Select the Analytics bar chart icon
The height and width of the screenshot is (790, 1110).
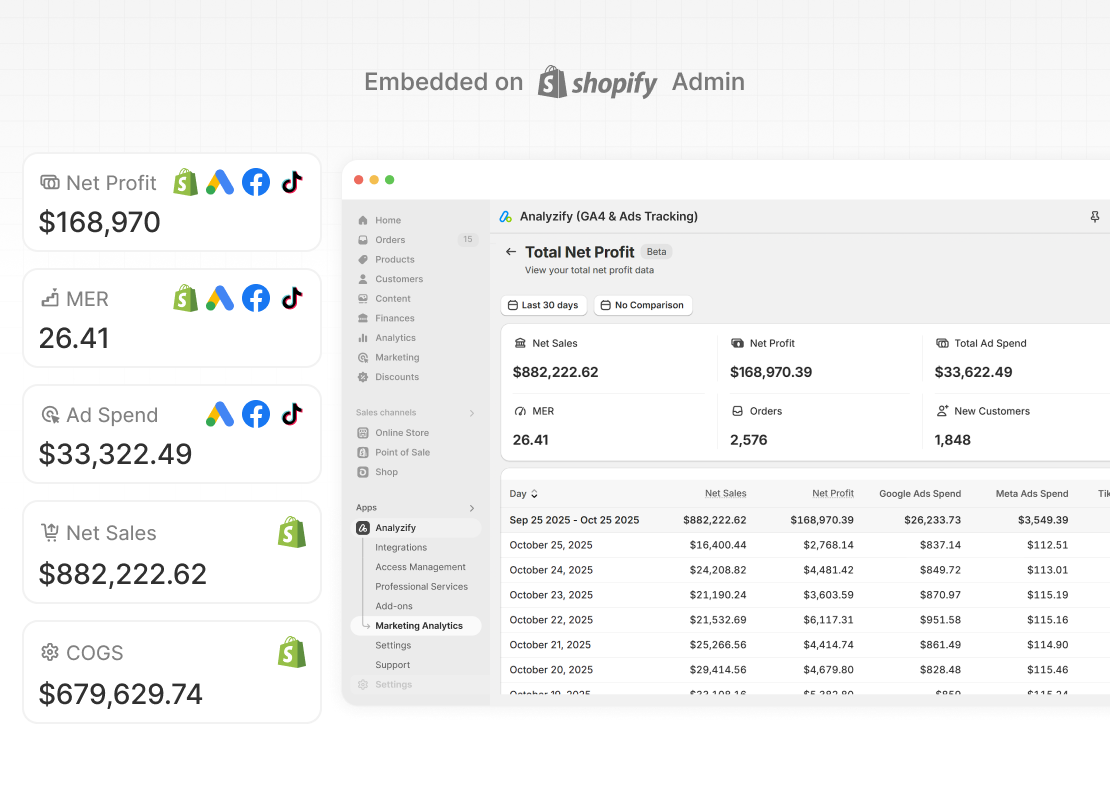362,337
